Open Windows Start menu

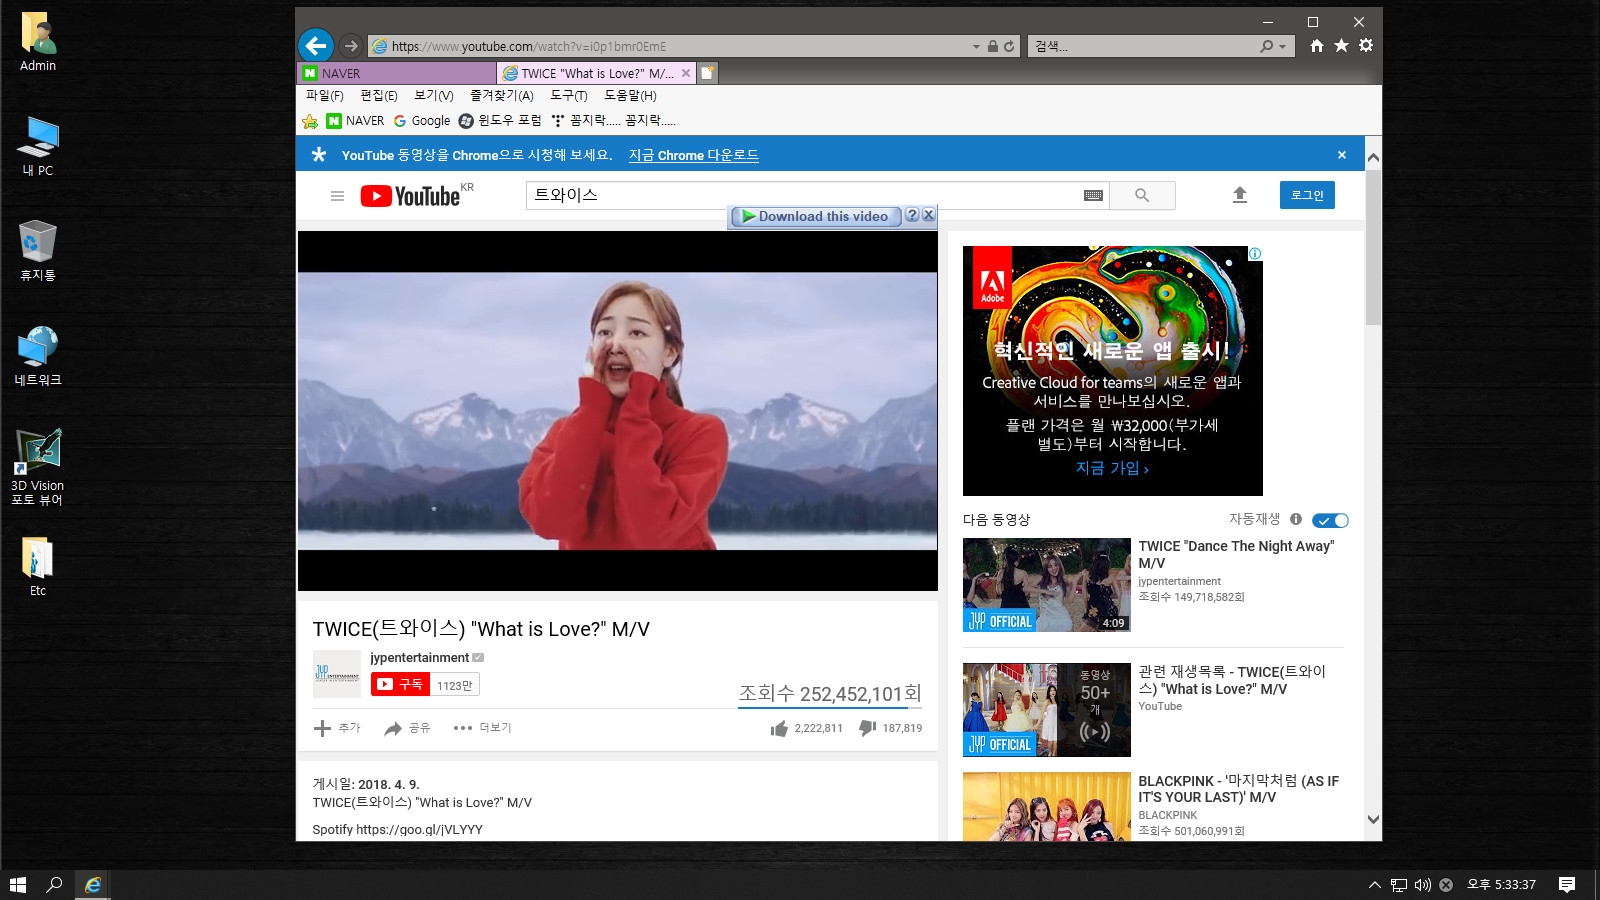click(17, 885)
